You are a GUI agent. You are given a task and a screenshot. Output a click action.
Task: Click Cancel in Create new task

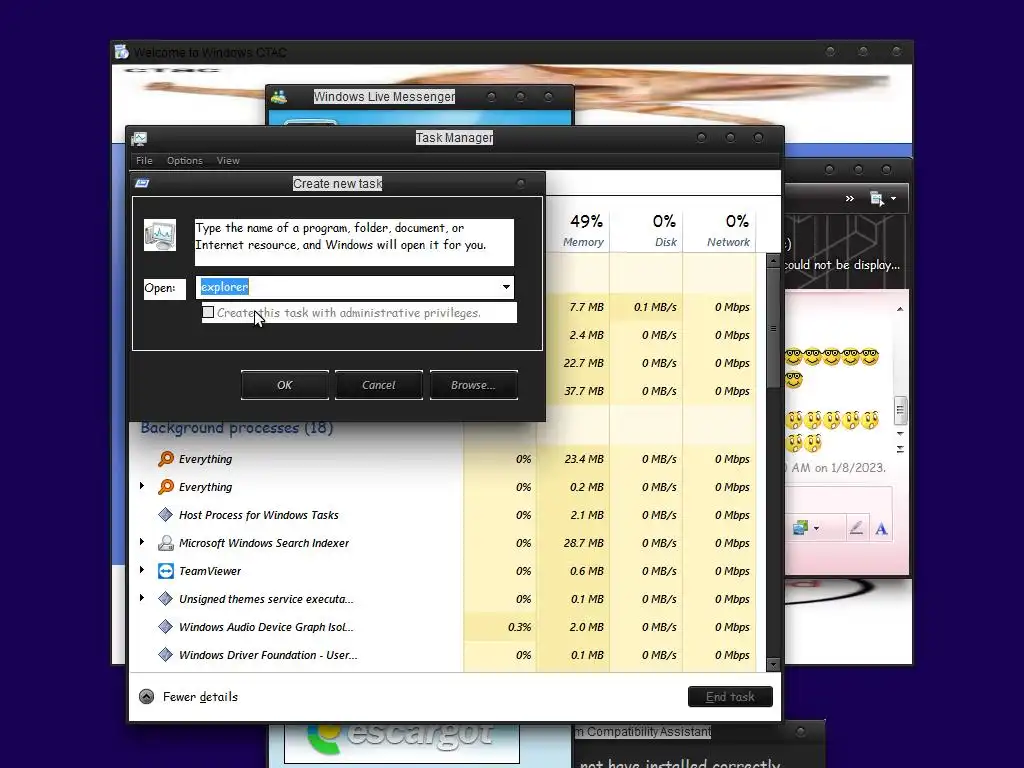click(x=379, y=385)
